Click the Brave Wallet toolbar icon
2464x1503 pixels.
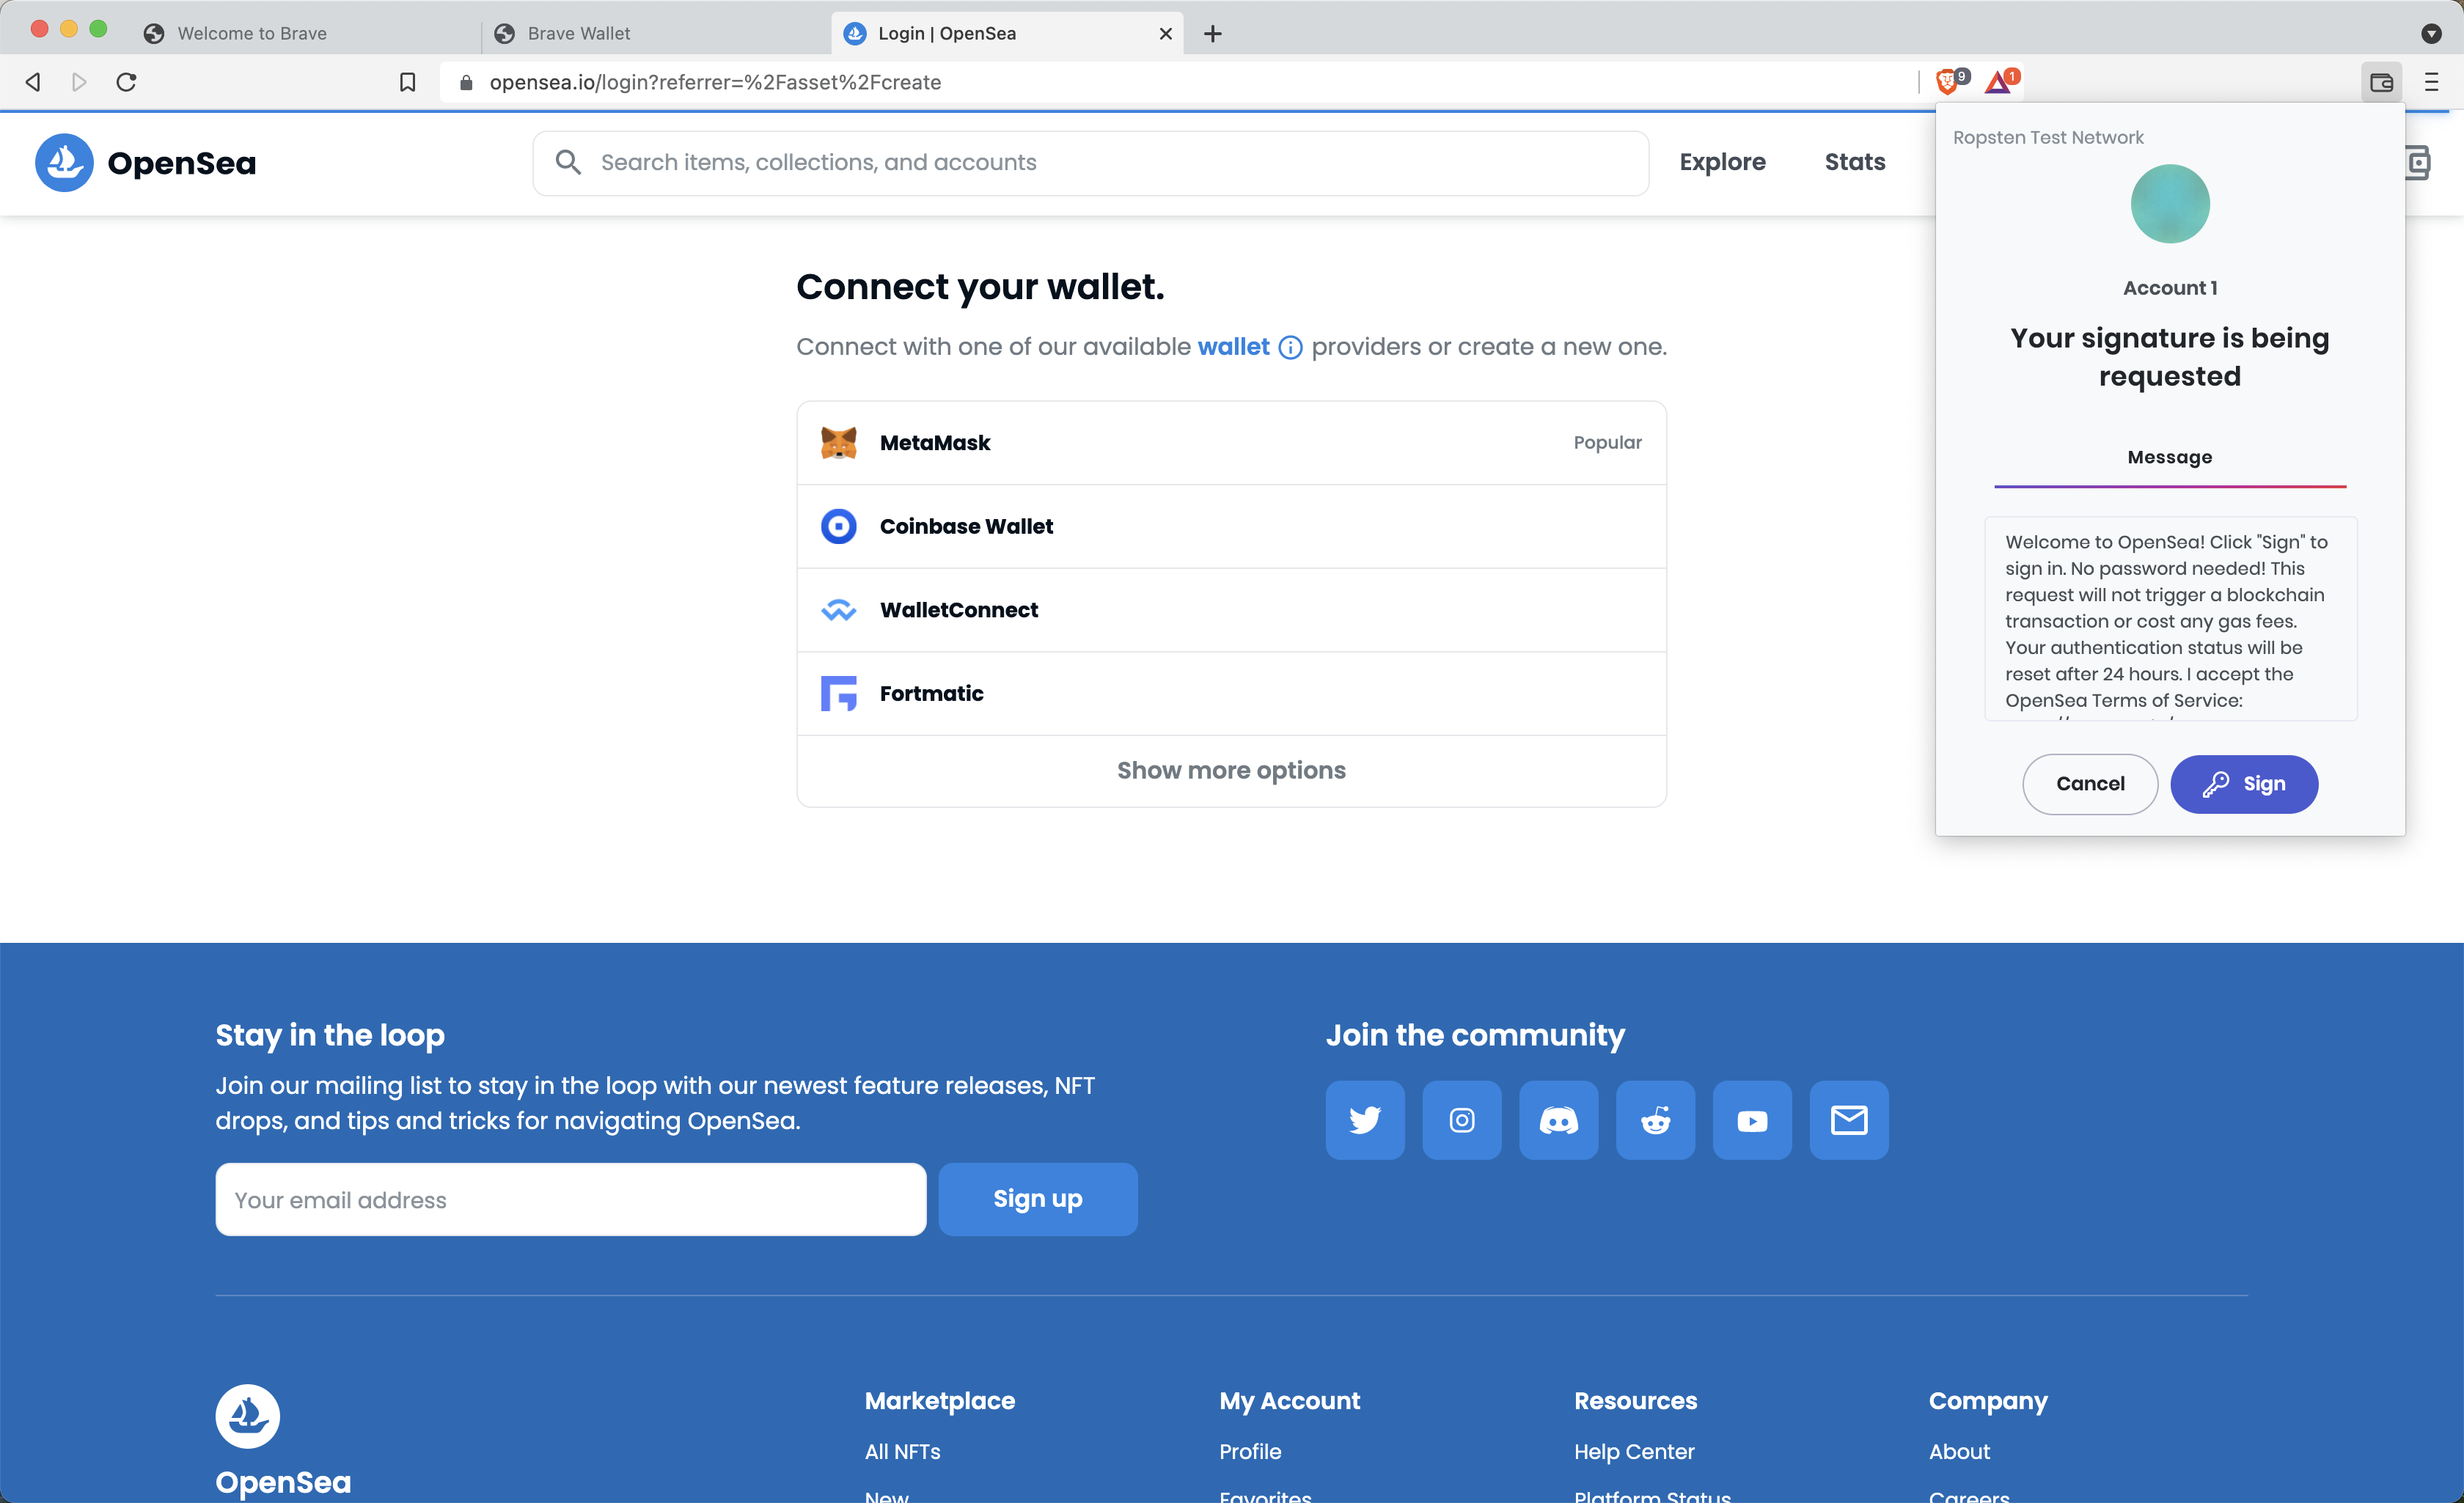(x=2381, y=82)
